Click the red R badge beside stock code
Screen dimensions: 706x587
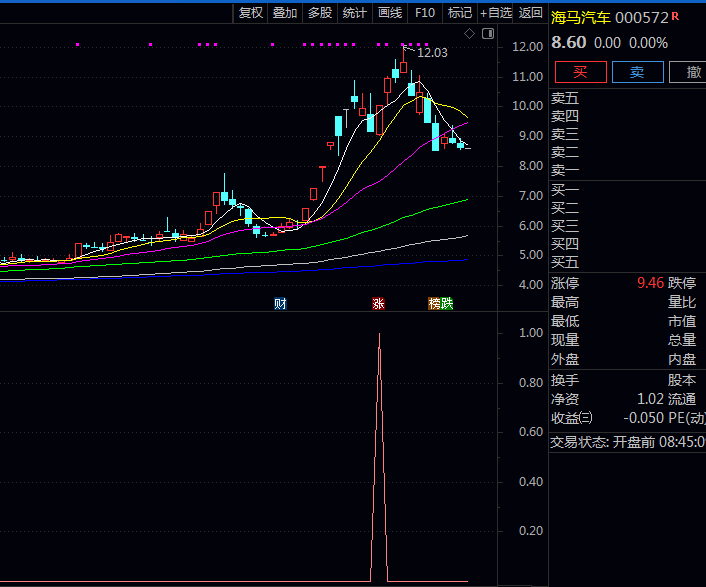click(x=675, y=16)
